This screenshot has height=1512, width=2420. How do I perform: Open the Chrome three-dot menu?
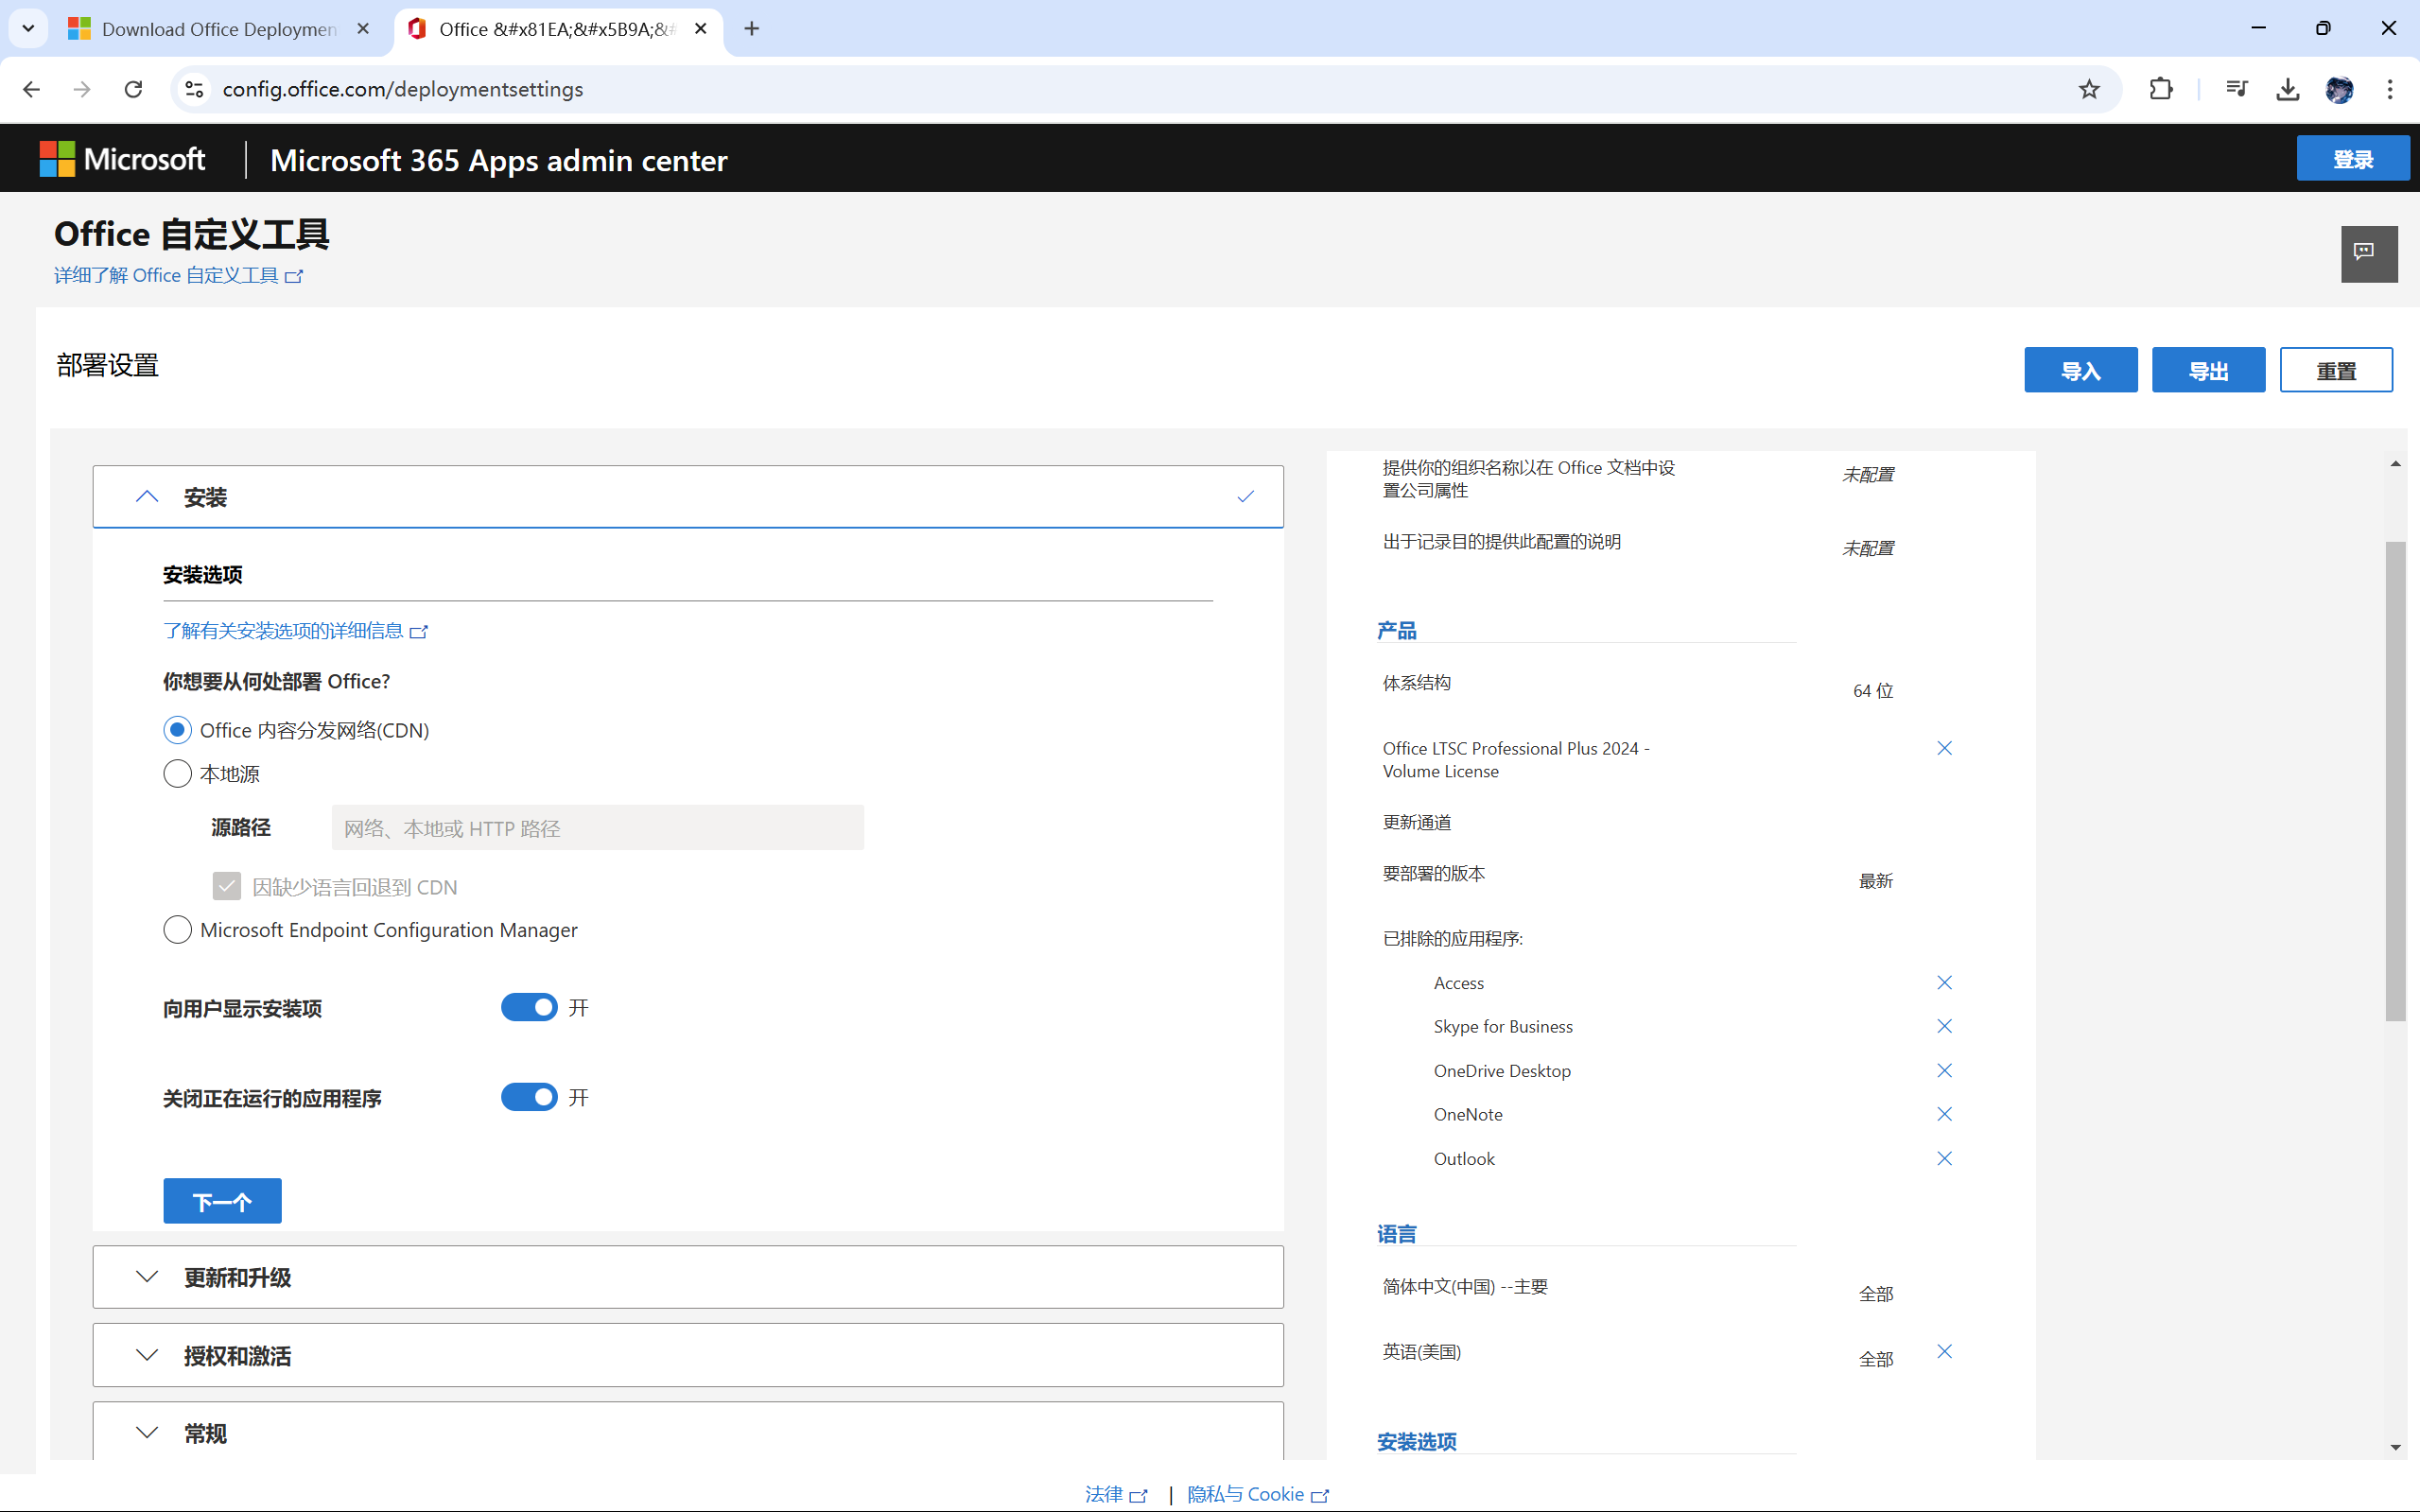coord(2390,89)
